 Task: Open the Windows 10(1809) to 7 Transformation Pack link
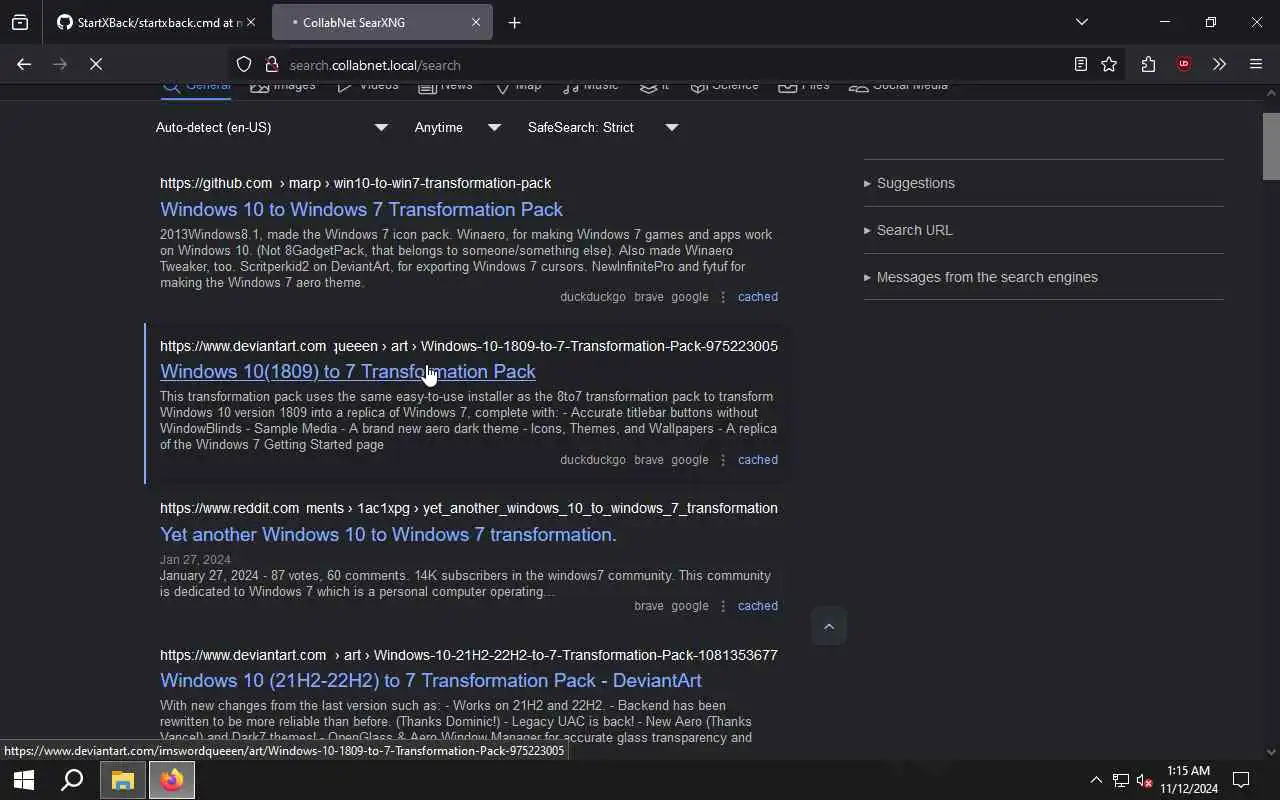click(x=348, y=371)
